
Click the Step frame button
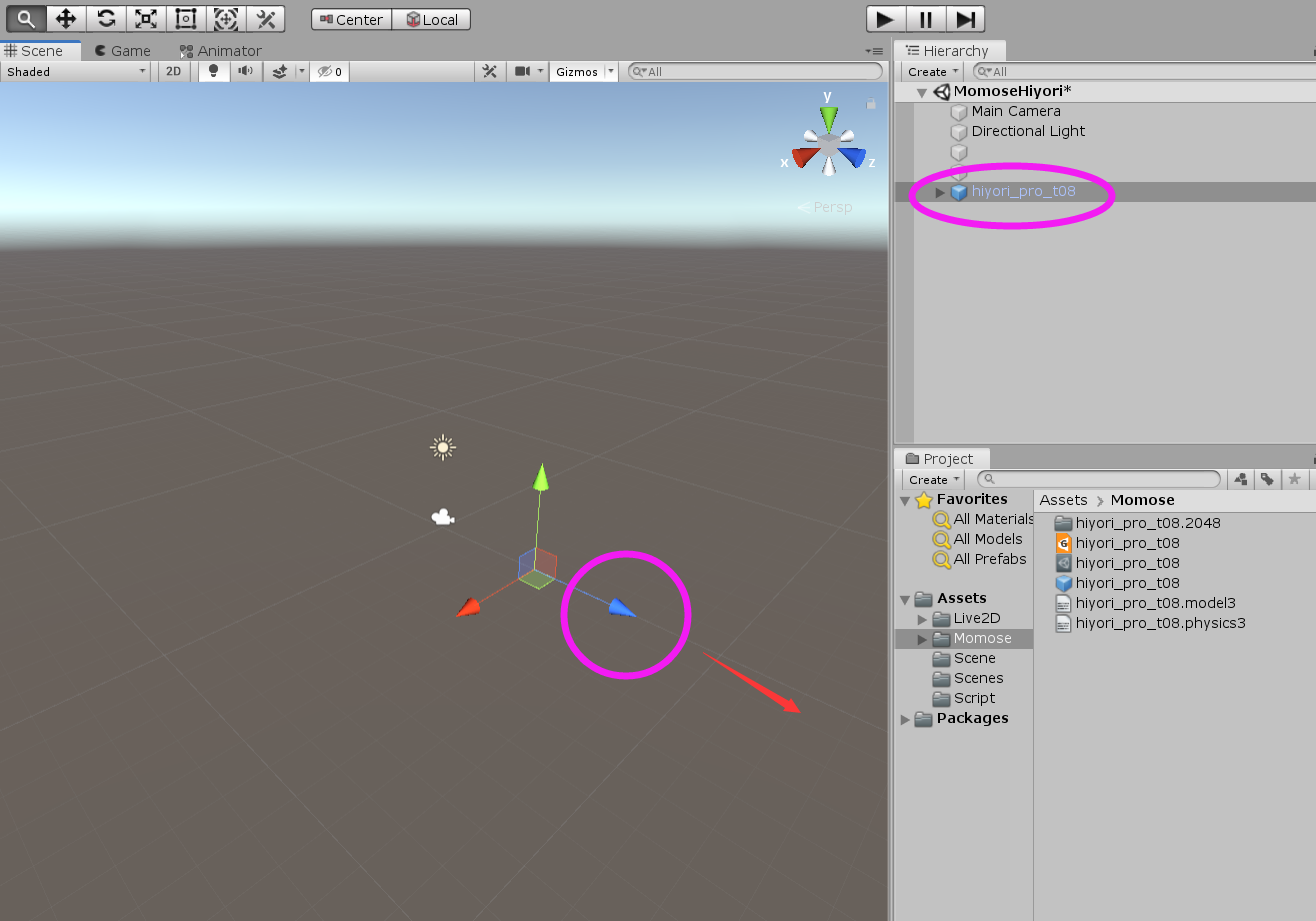coord(965,19)
